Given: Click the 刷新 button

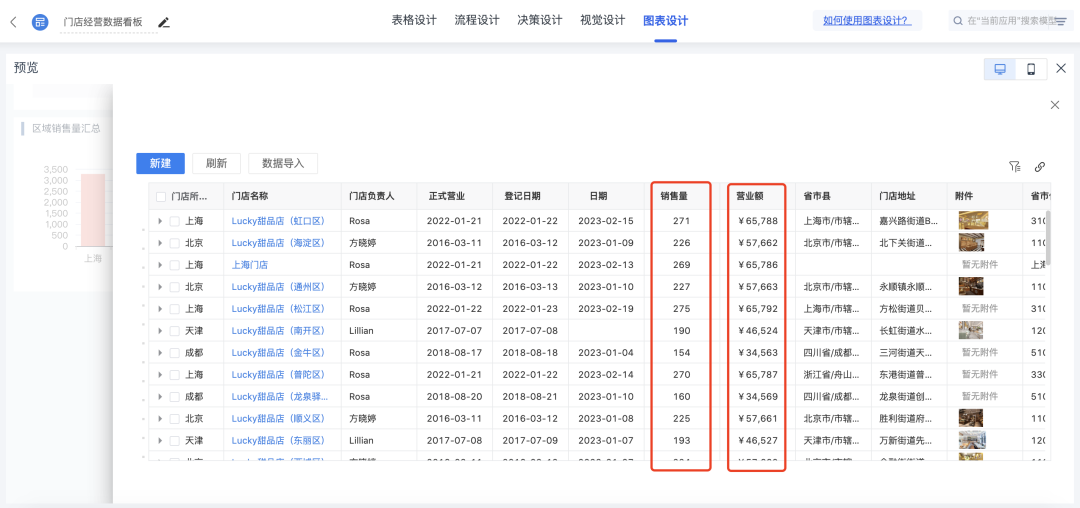Looking at the screenshot, I should [x=216, y=163].
